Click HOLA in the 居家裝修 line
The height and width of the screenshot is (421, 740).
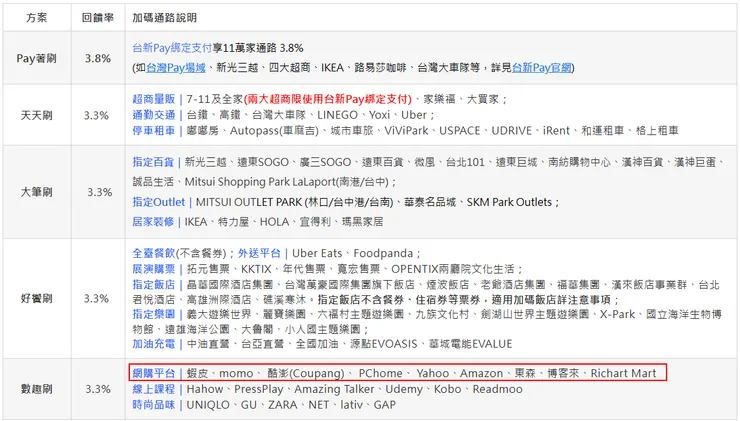274,222
